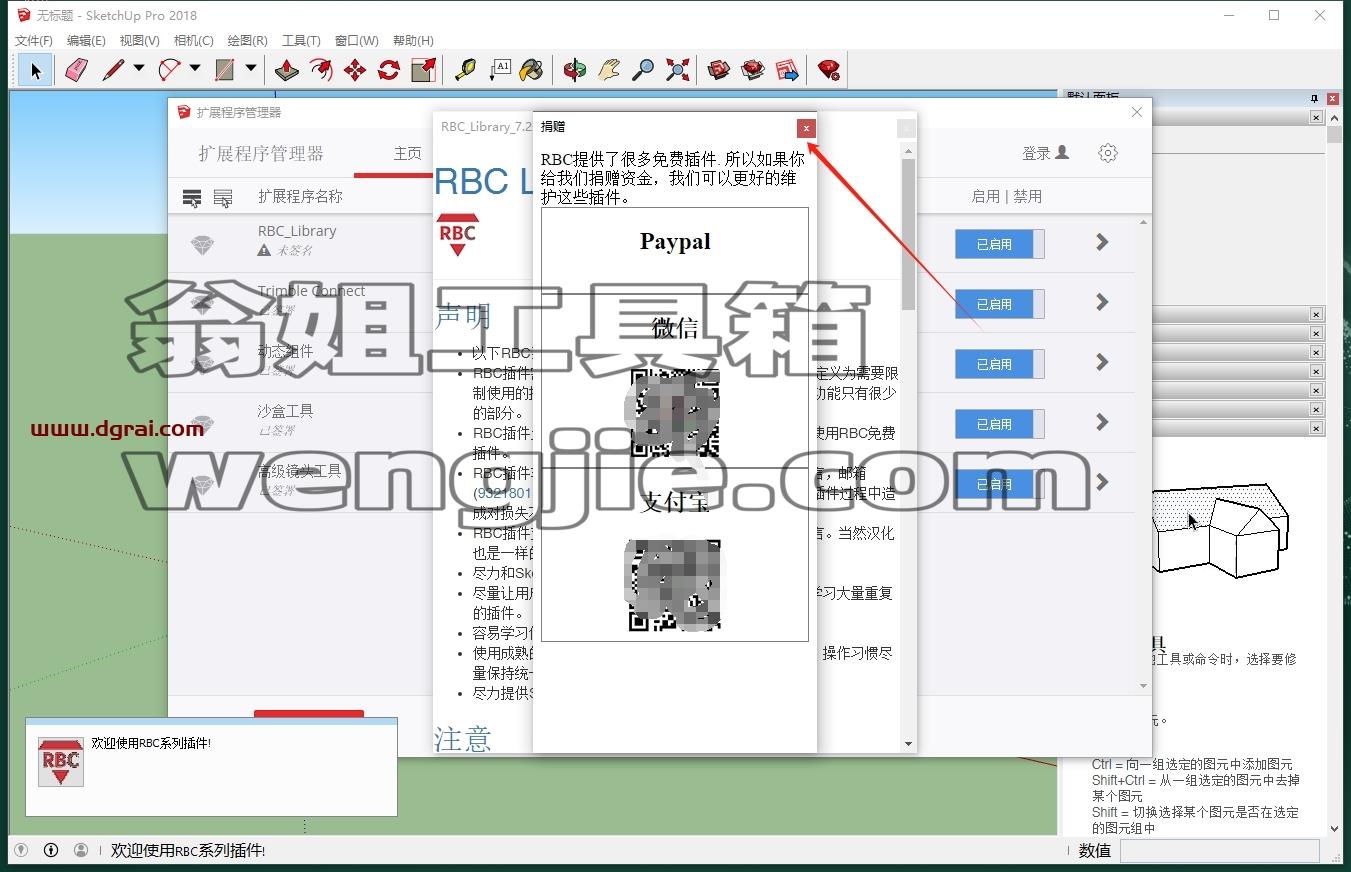This screenshot has height=872, width=1351.
Task: Open the Shape tool dropdown arrow
Action: tap(251, 69)
